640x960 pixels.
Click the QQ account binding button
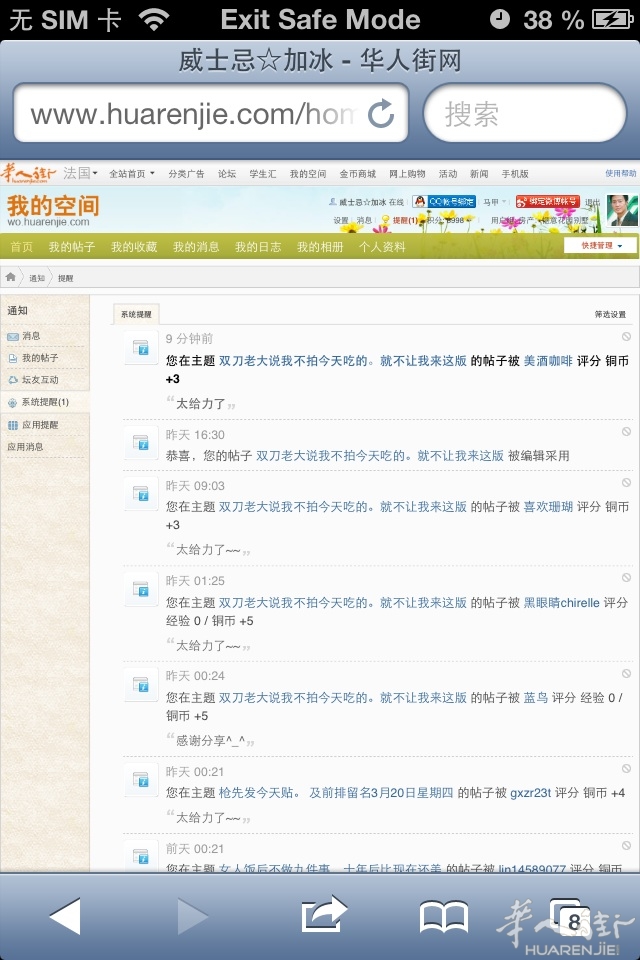pos(444,202)
